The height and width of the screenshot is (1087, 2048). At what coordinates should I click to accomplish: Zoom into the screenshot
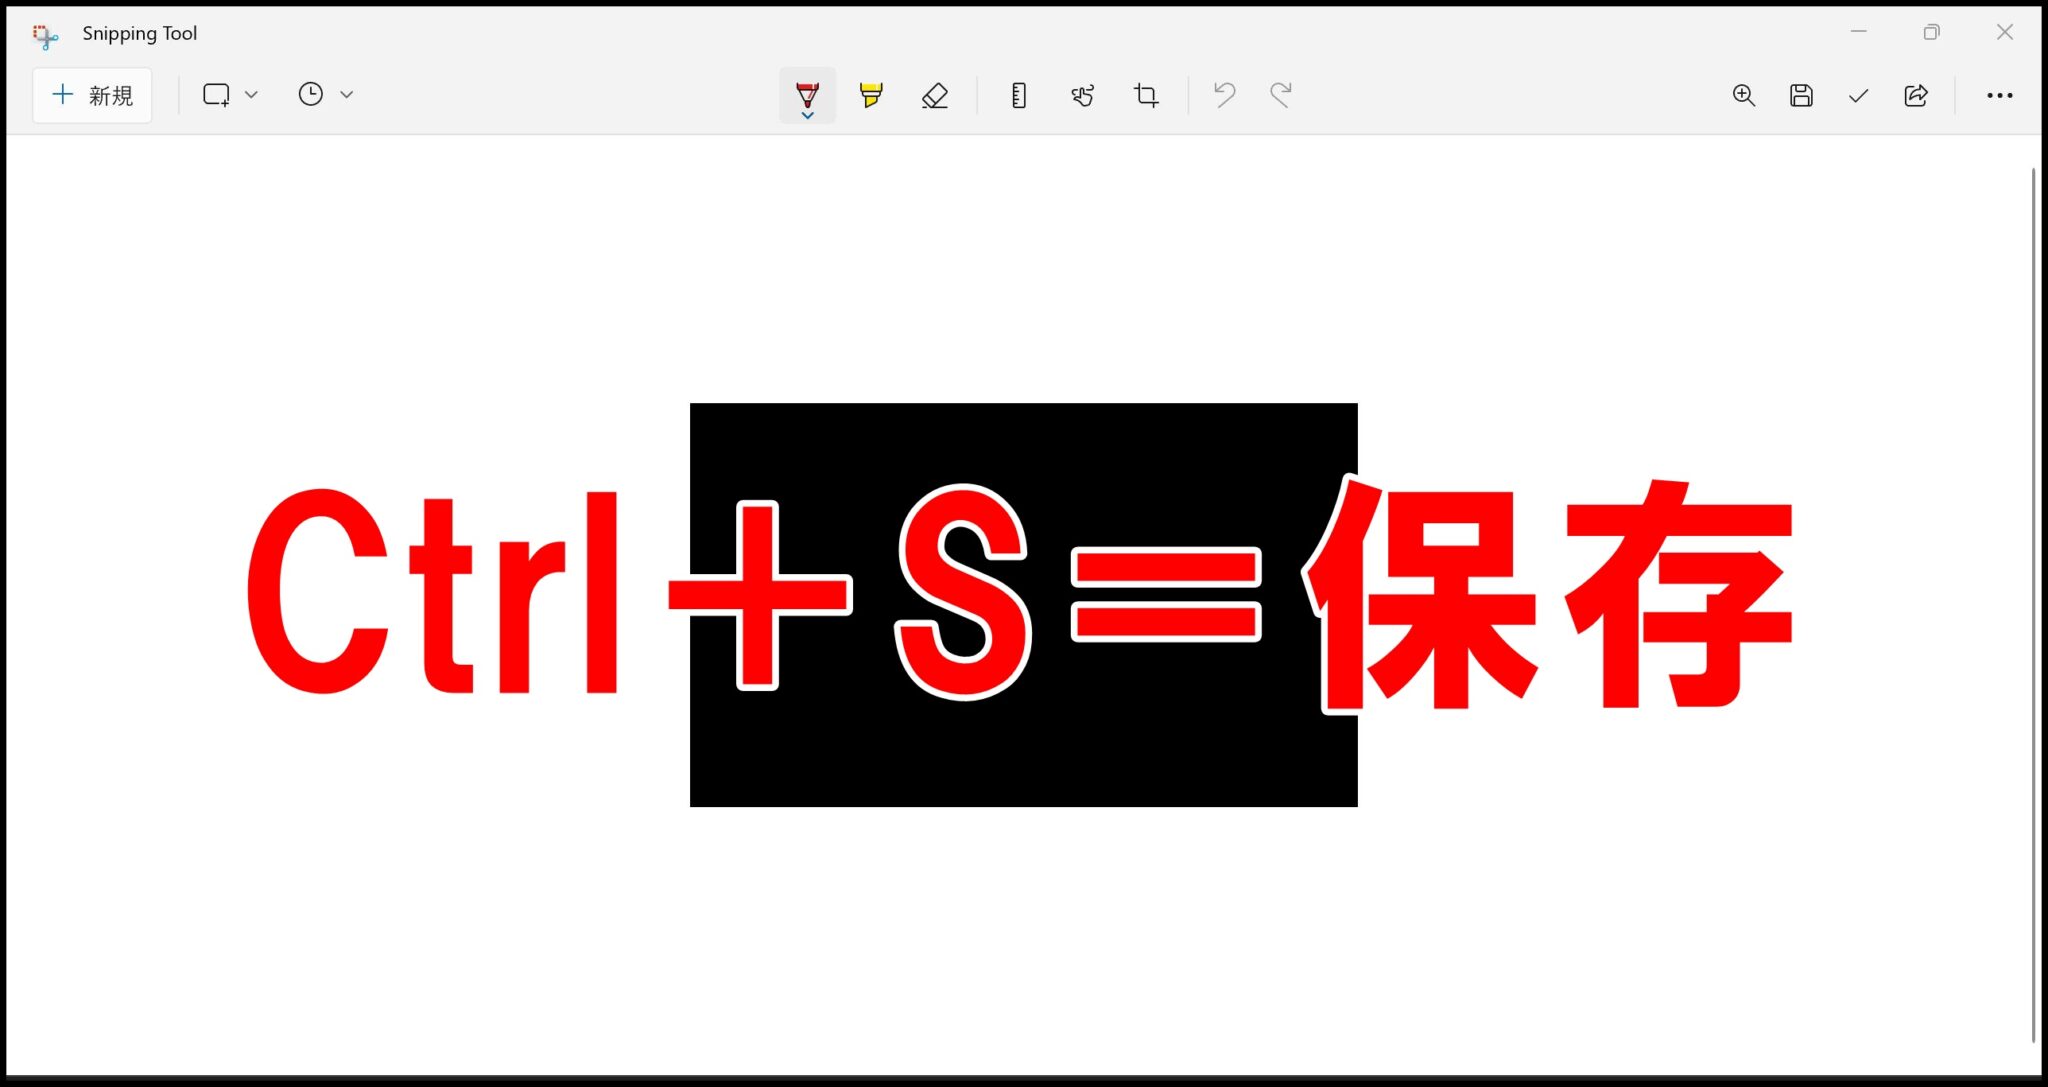pyautogui.click(x=1743, y=95)
